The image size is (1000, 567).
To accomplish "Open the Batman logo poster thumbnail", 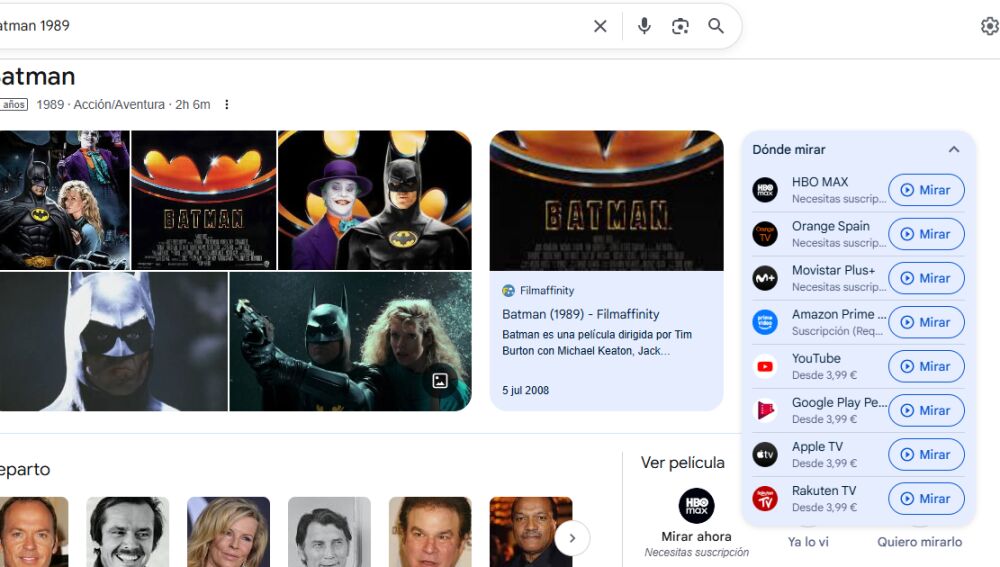I will point(203,200).
